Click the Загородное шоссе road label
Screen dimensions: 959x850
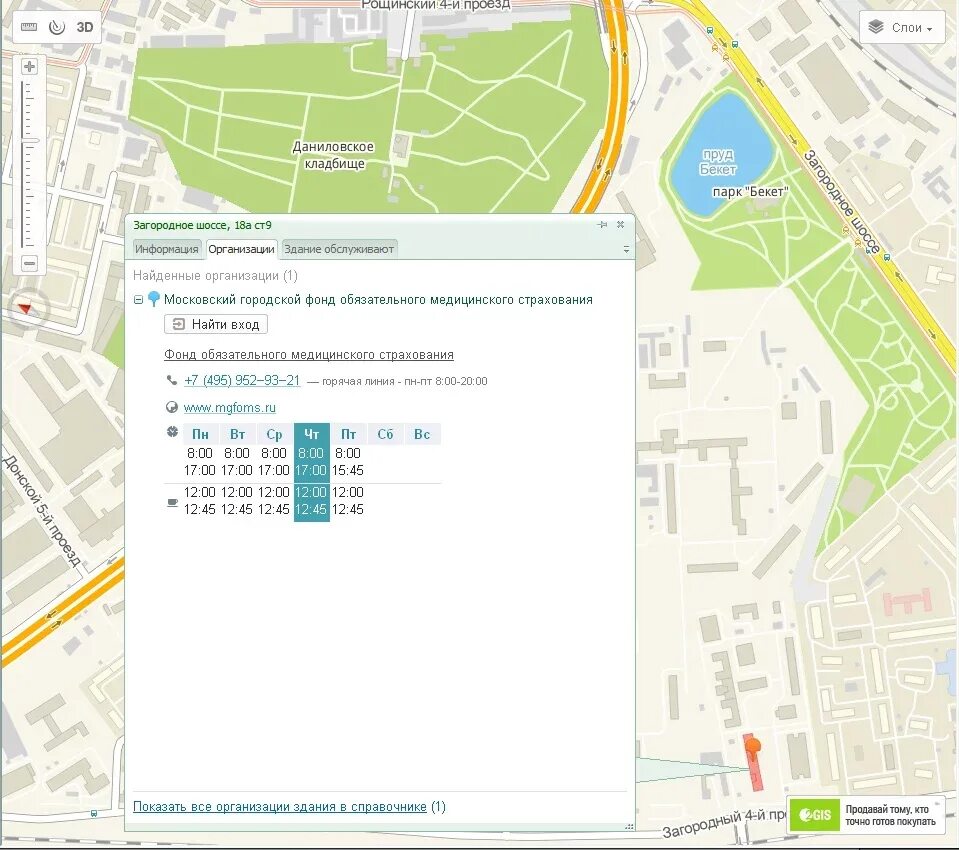843,201
